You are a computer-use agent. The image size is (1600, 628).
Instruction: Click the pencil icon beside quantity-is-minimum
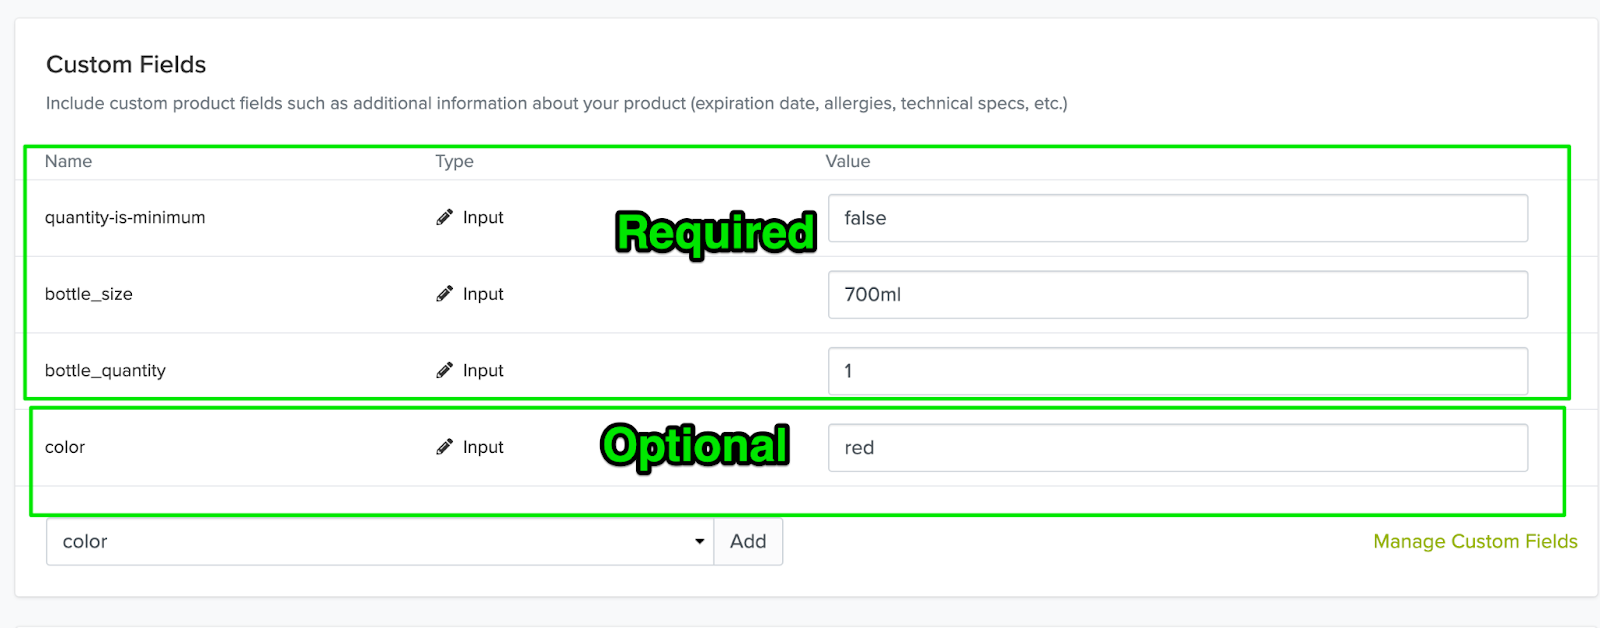(445, 217)
